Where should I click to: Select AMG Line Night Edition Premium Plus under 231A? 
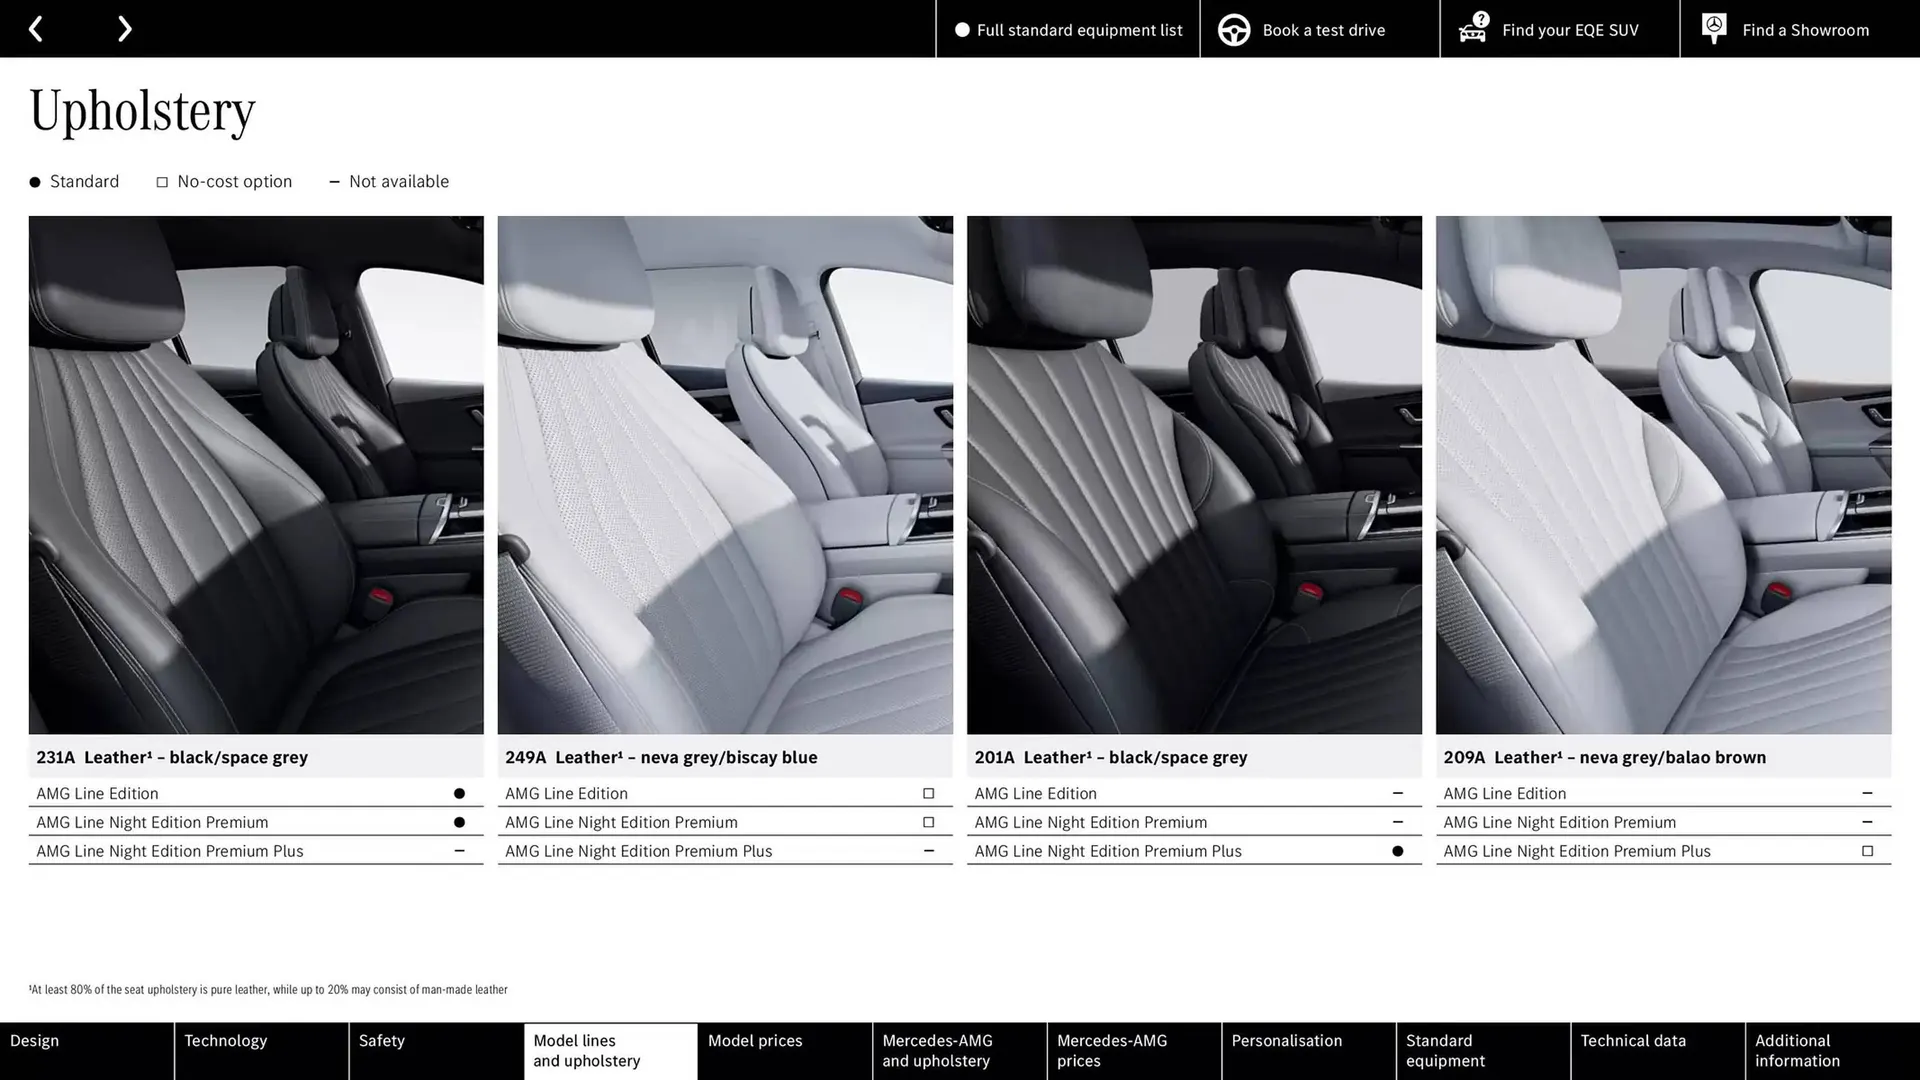point(256,851)
